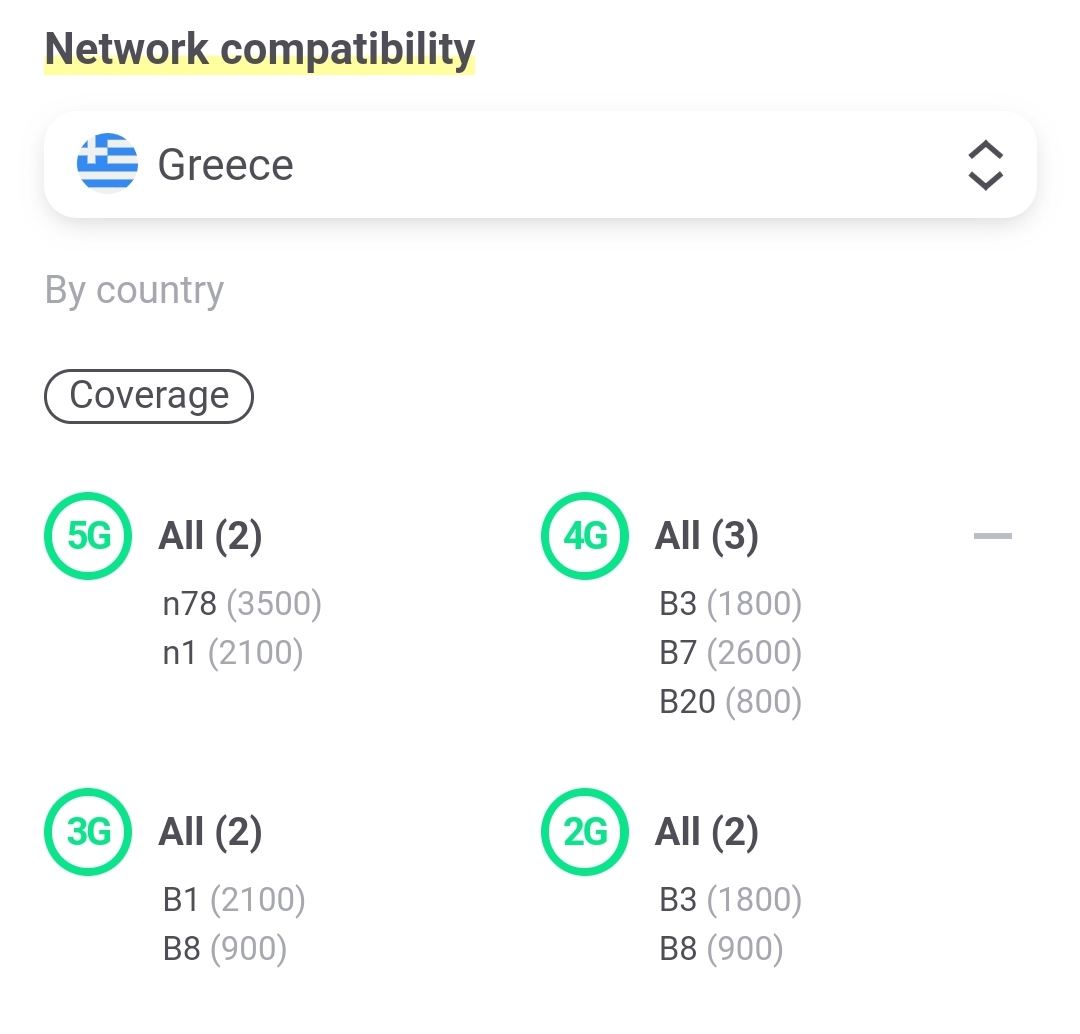Click the 3G network badge icon
This screenshot has width=1080, height=1034.
(88, 832)
